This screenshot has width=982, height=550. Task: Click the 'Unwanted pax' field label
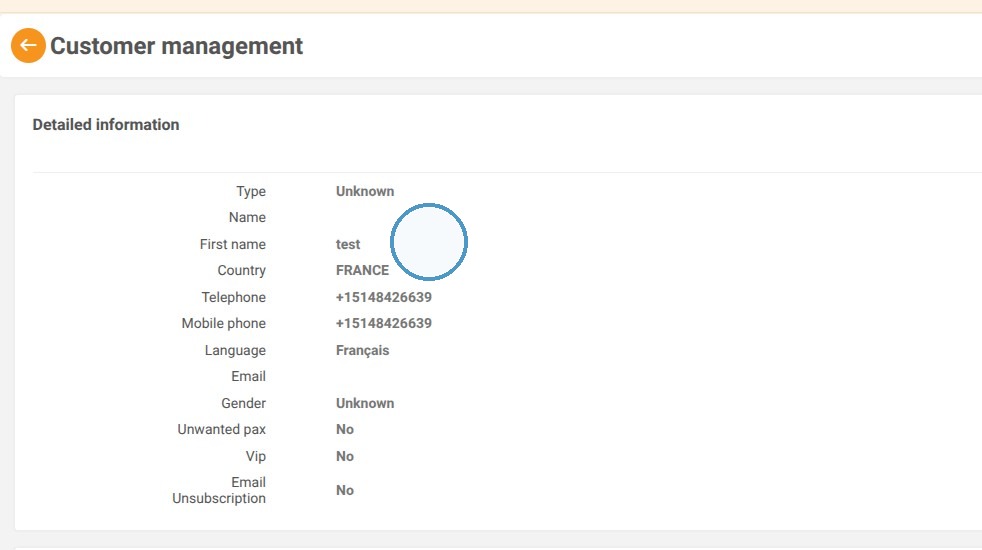click(x=222, y=429)
